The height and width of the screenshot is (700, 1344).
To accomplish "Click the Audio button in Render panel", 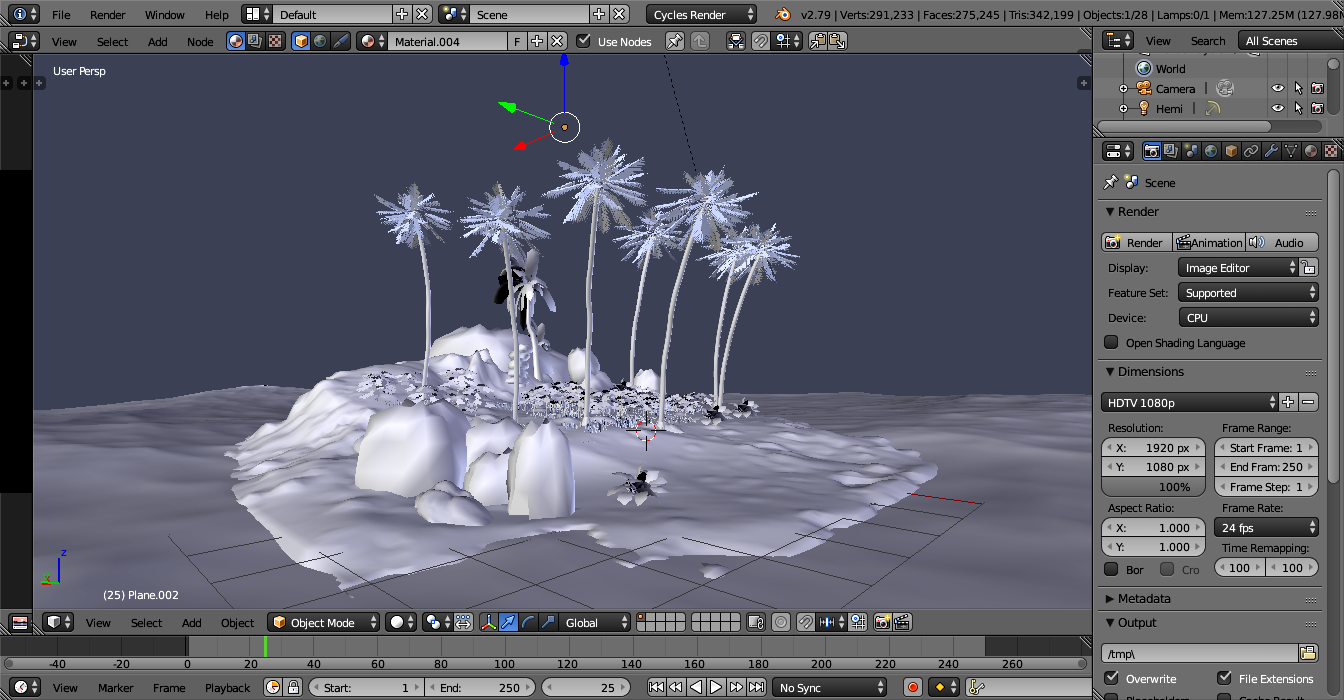I will click(x=1281, y=243).
